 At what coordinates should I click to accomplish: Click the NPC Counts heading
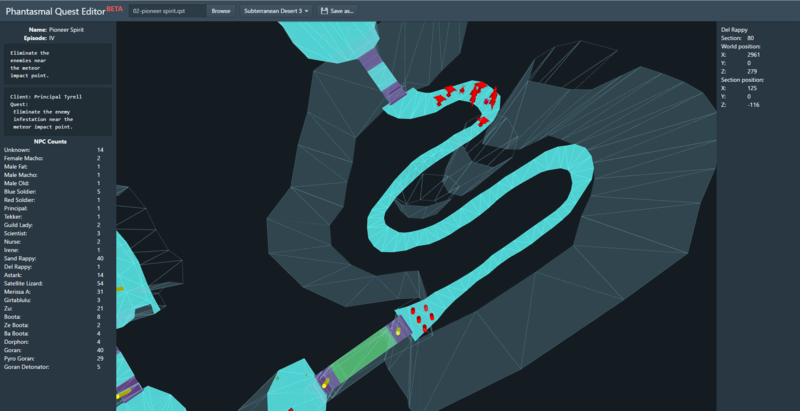pos(51,142)
